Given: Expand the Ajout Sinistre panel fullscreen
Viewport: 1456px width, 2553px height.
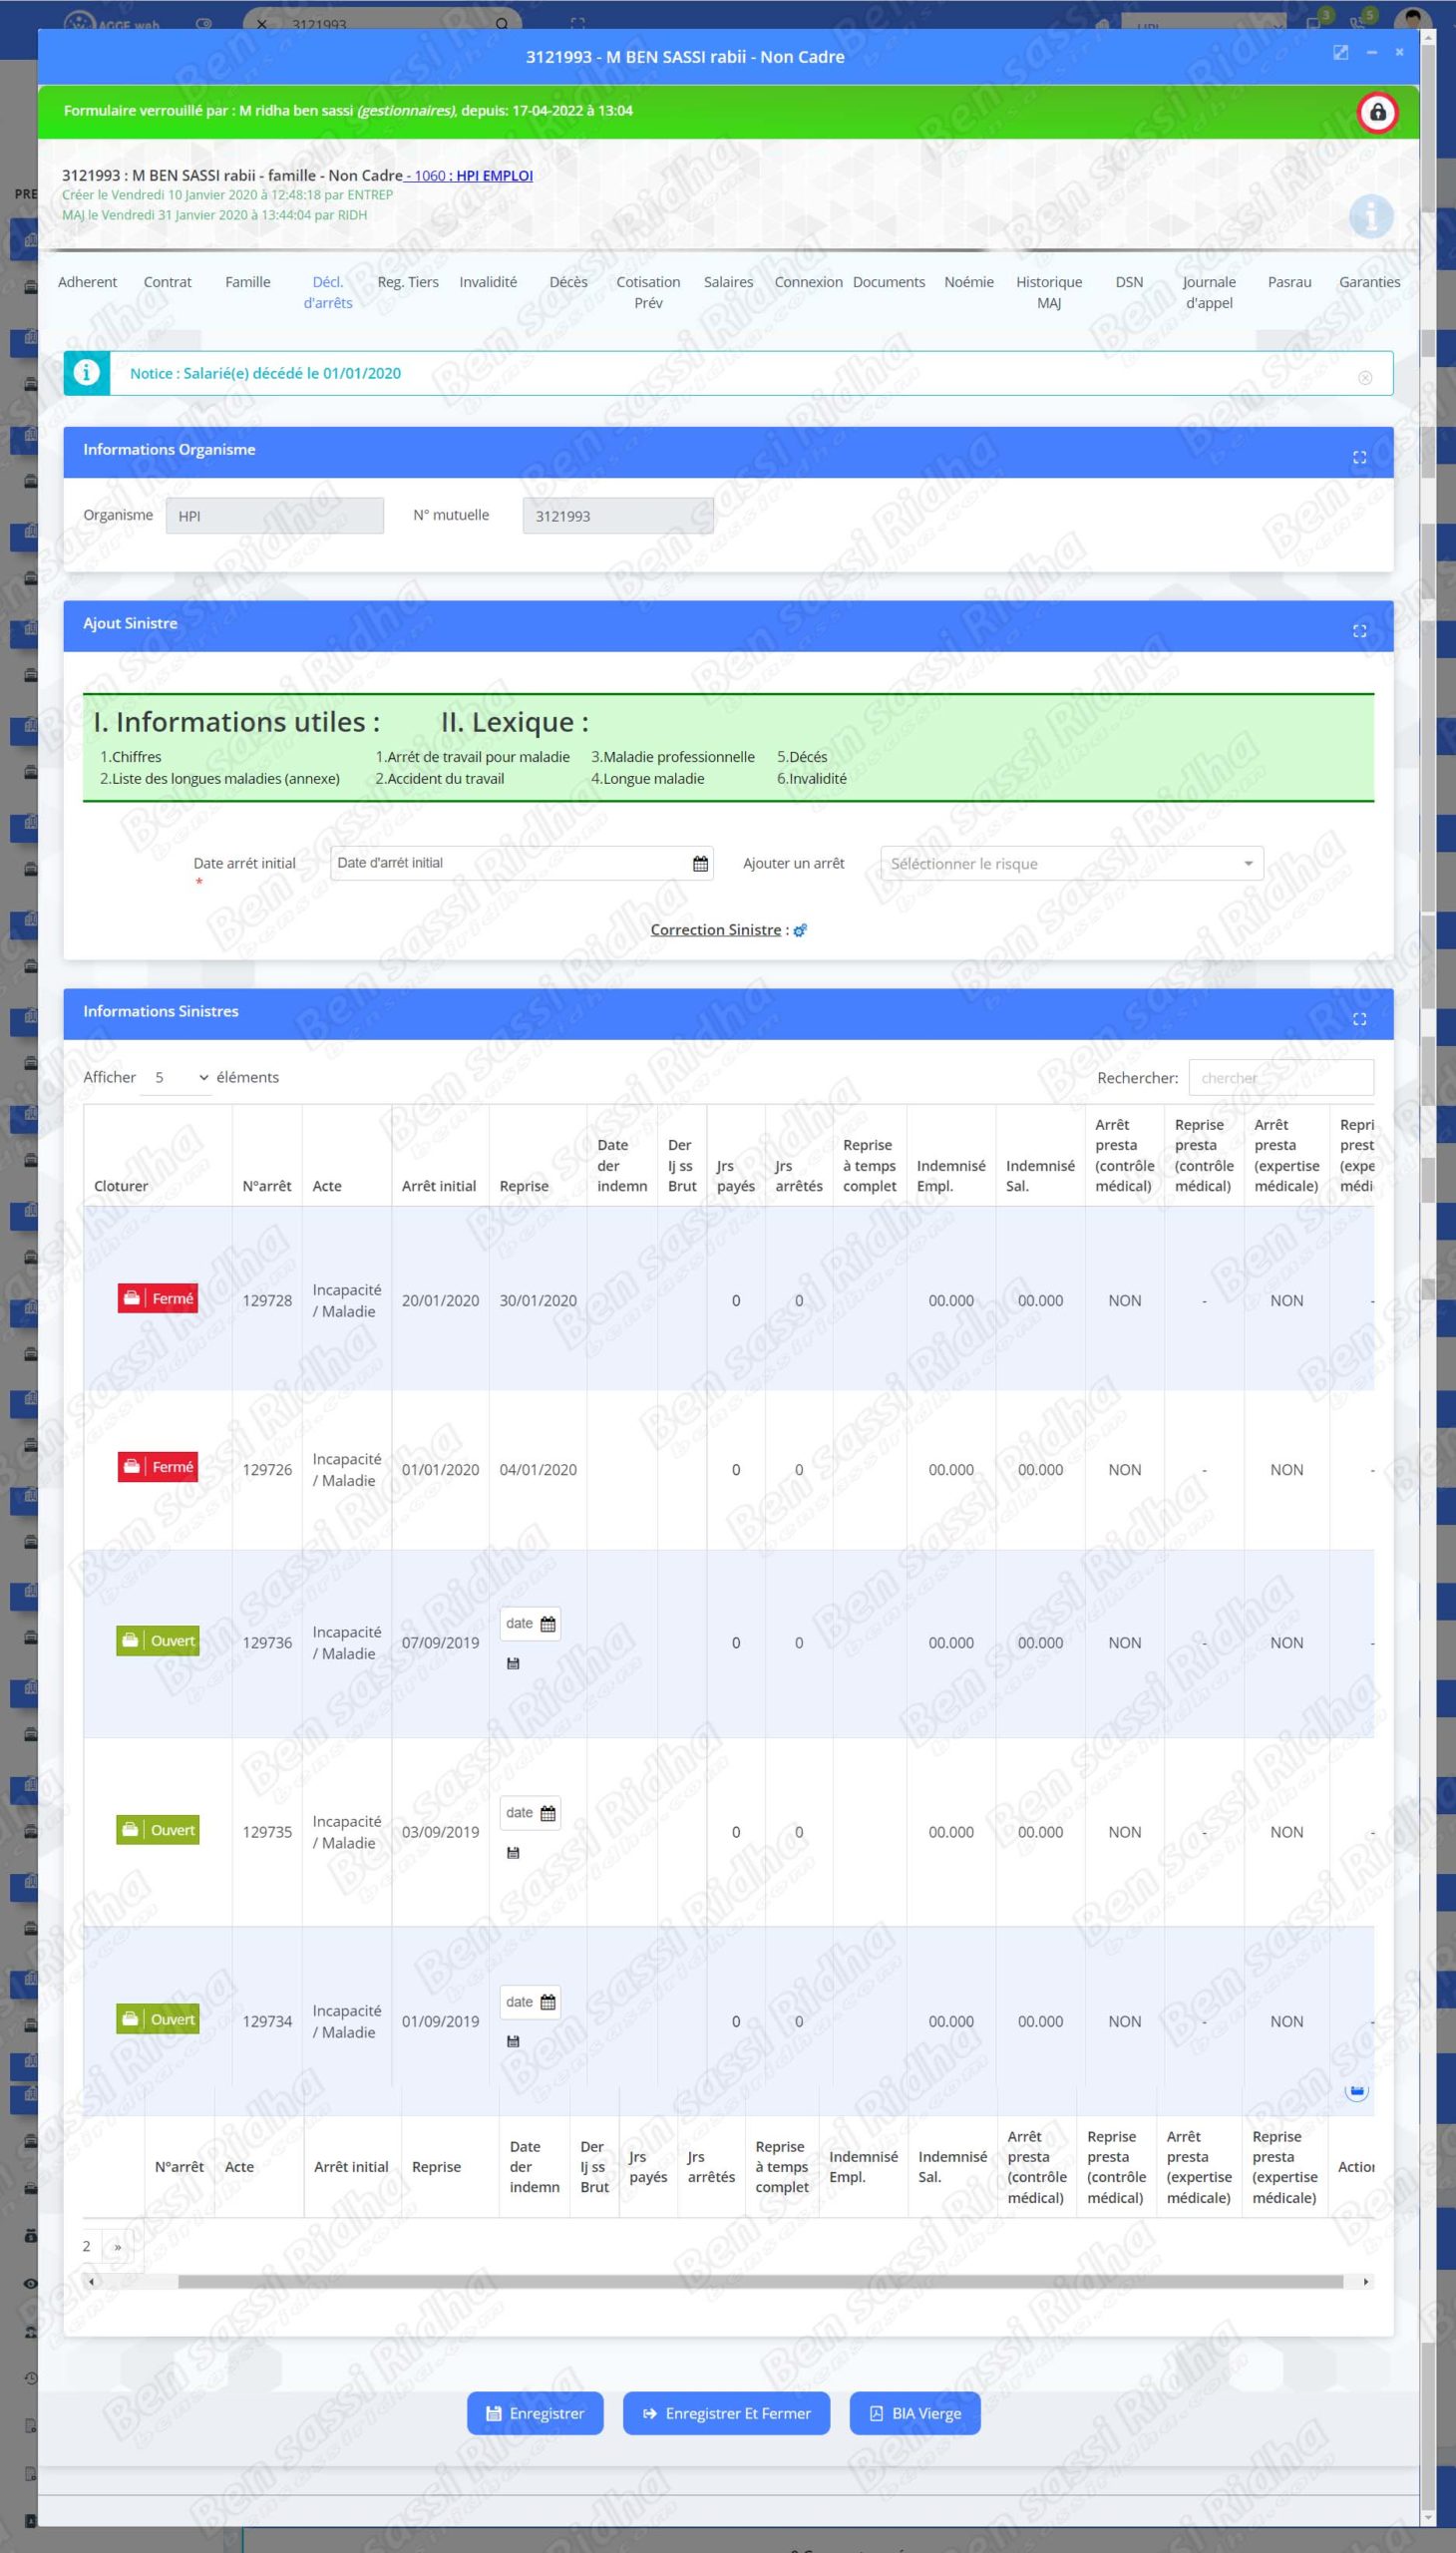Looking at the screenshot, I should tap(1359, 631).
